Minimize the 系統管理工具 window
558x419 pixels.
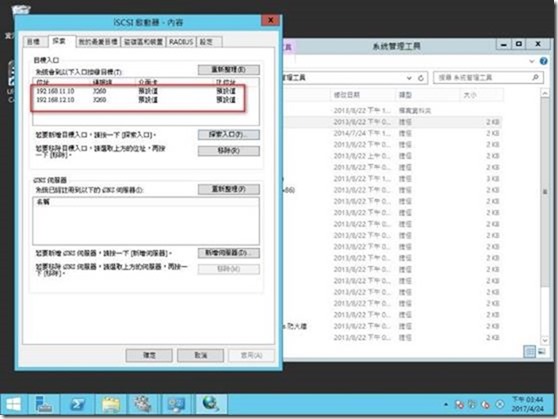coord(504,44)
